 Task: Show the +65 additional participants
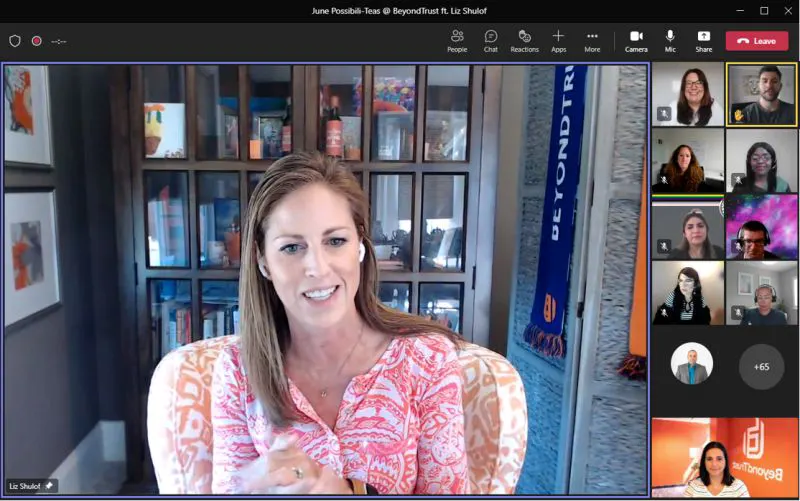(x=761, y=366)
